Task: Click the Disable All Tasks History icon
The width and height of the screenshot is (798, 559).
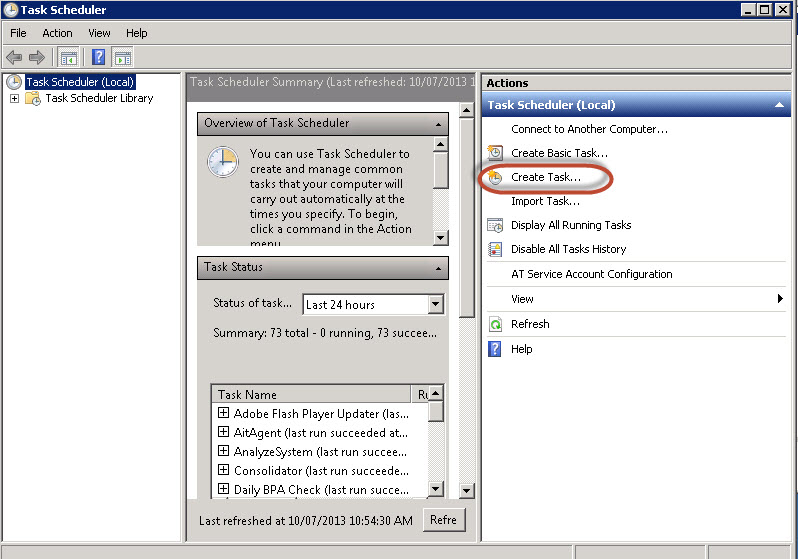Action: (494, 249)
